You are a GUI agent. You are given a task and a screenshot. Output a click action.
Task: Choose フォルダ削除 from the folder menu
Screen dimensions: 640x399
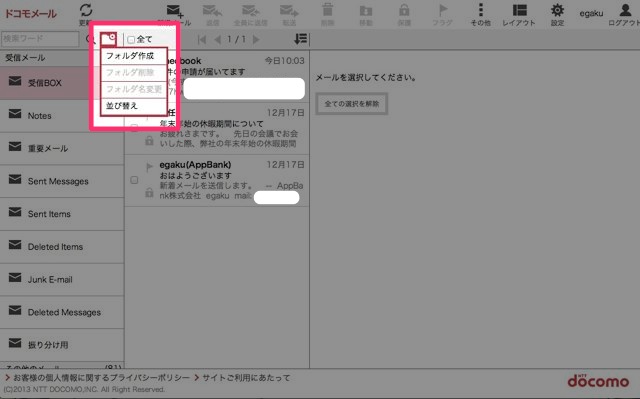(x=134, y=73)
